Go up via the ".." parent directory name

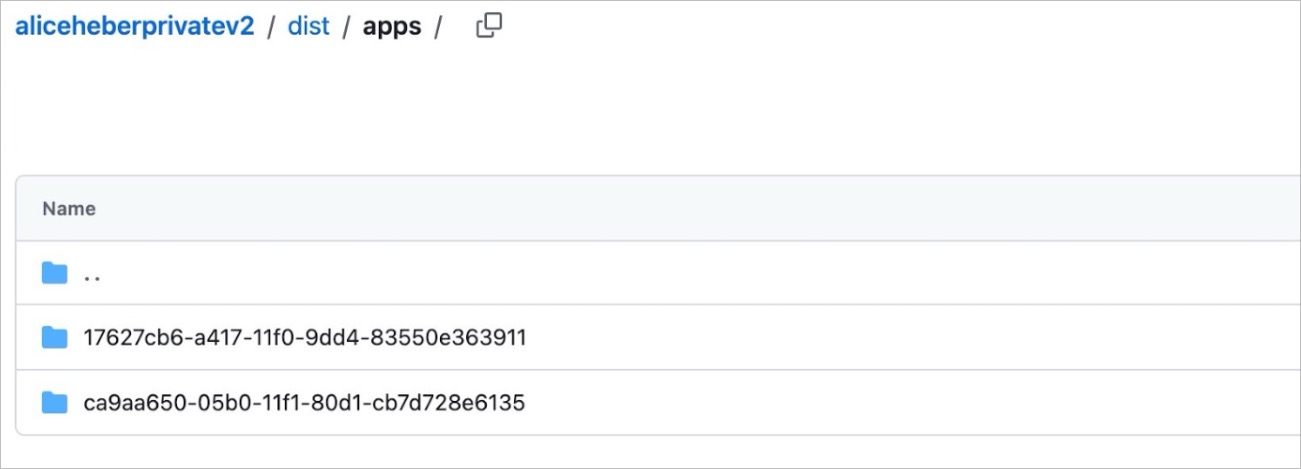[x=92, y=274]
